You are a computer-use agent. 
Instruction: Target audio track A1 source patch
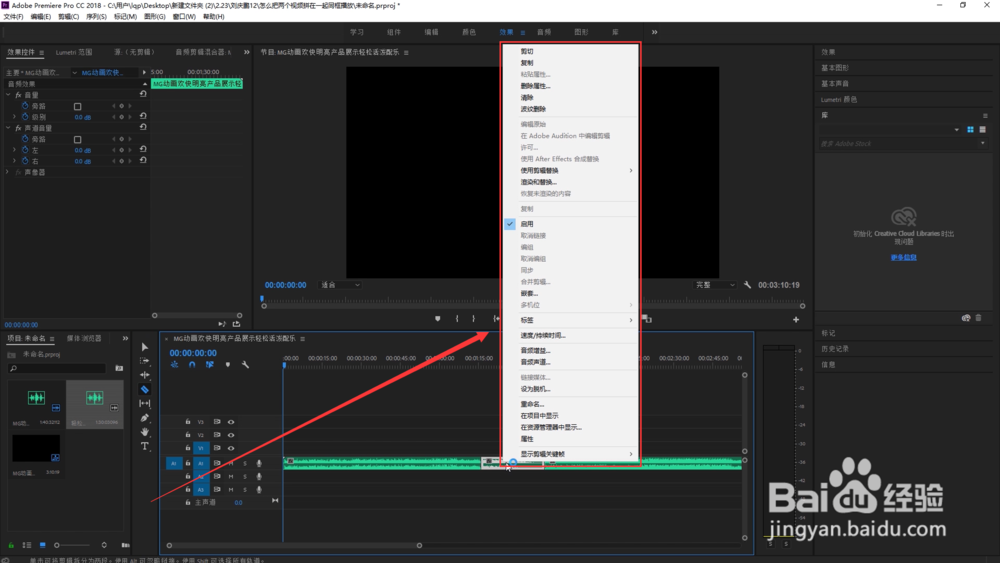coord(173,464)
